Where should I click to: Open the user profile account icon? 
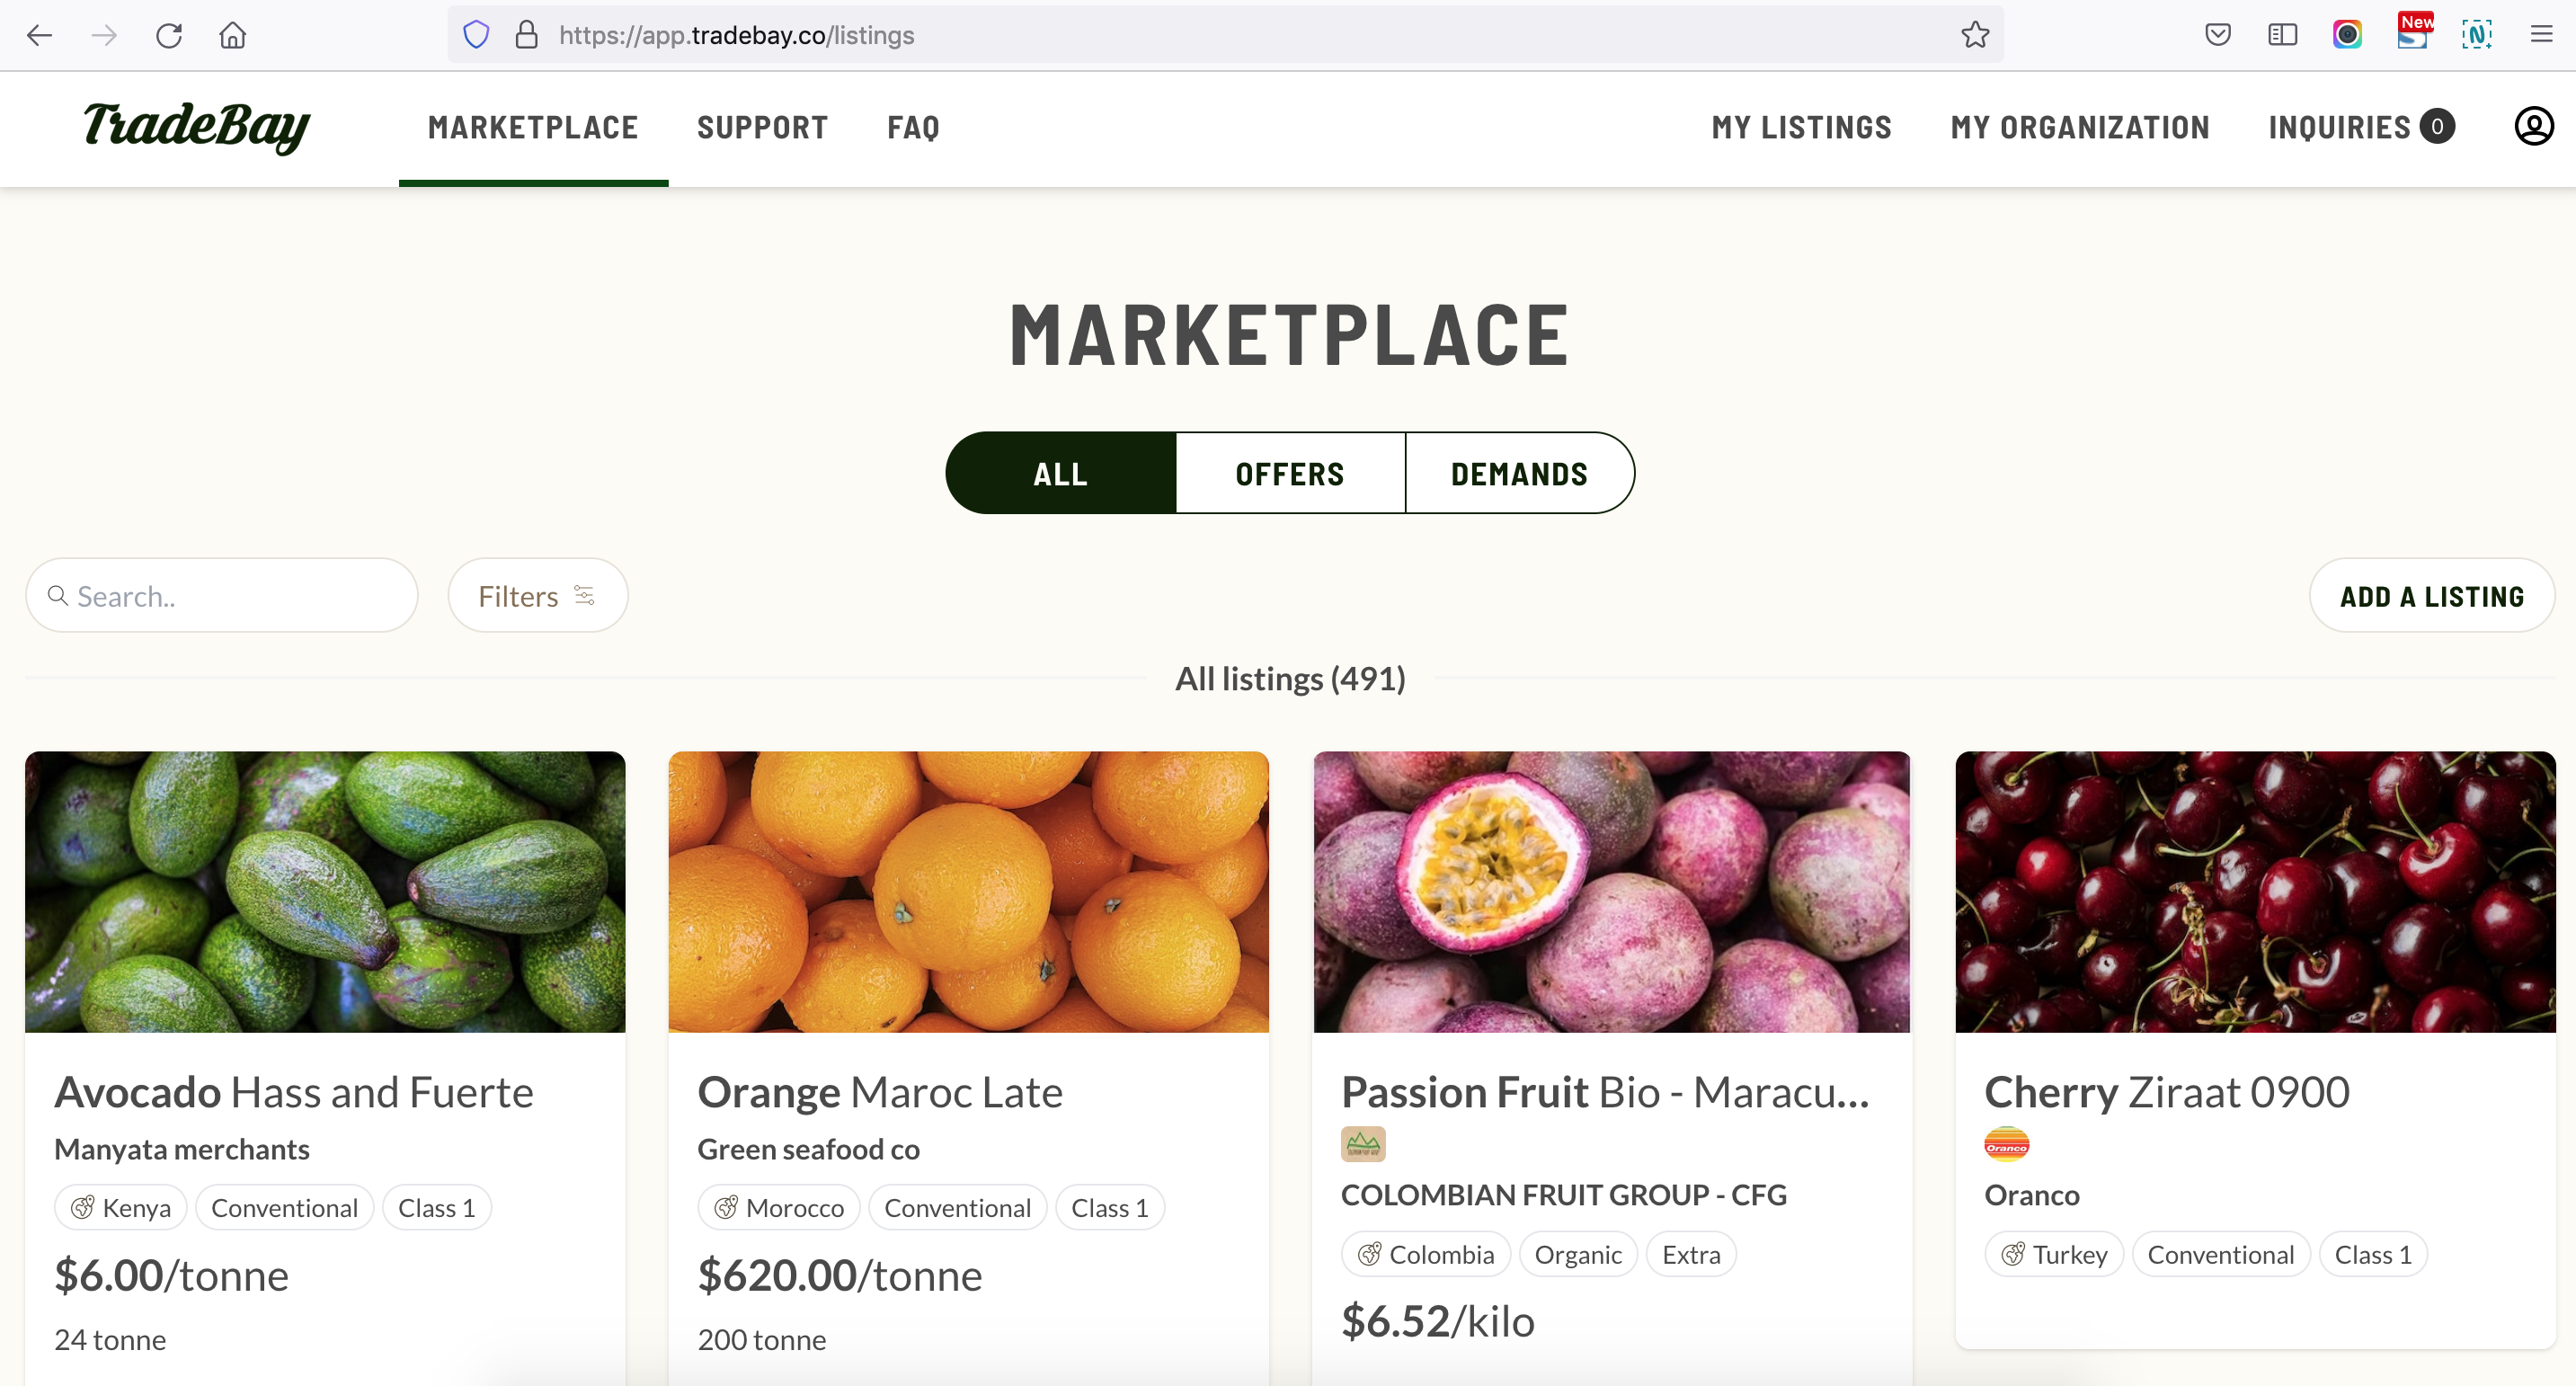(2533, 127)
